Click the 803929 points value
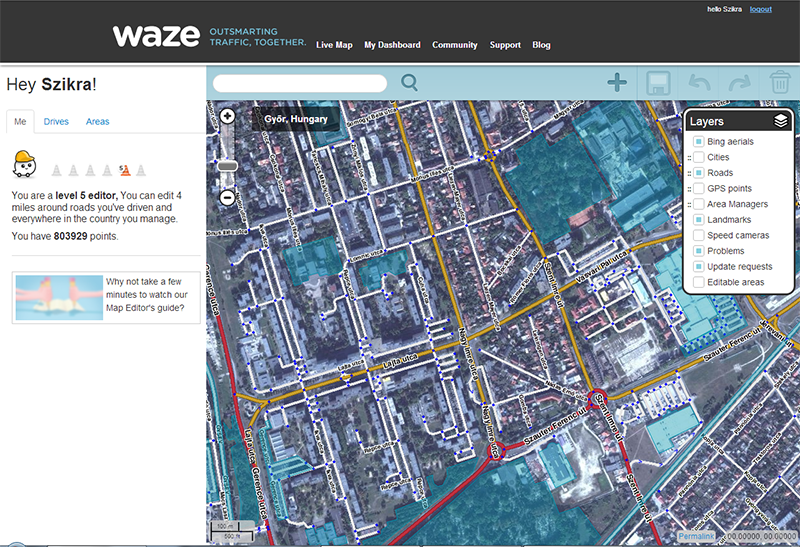 [70, 236]
